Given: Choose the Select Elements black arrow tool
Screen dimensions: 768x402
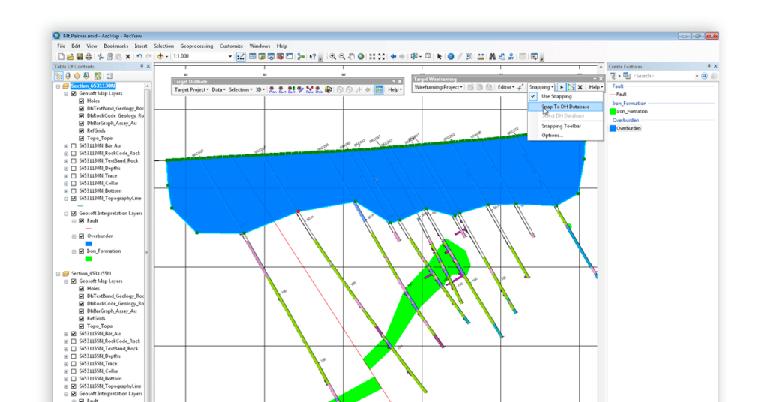Looking at the screenshot, I should pos(439,57).
